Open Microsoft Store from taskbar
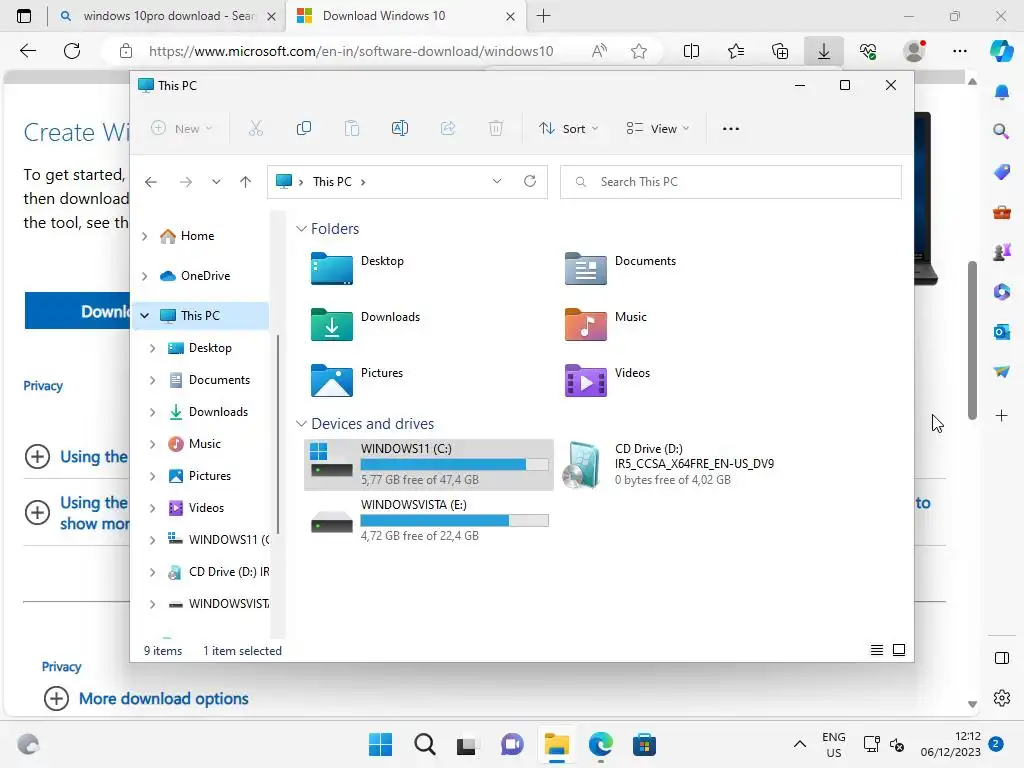 click(644, 744)
